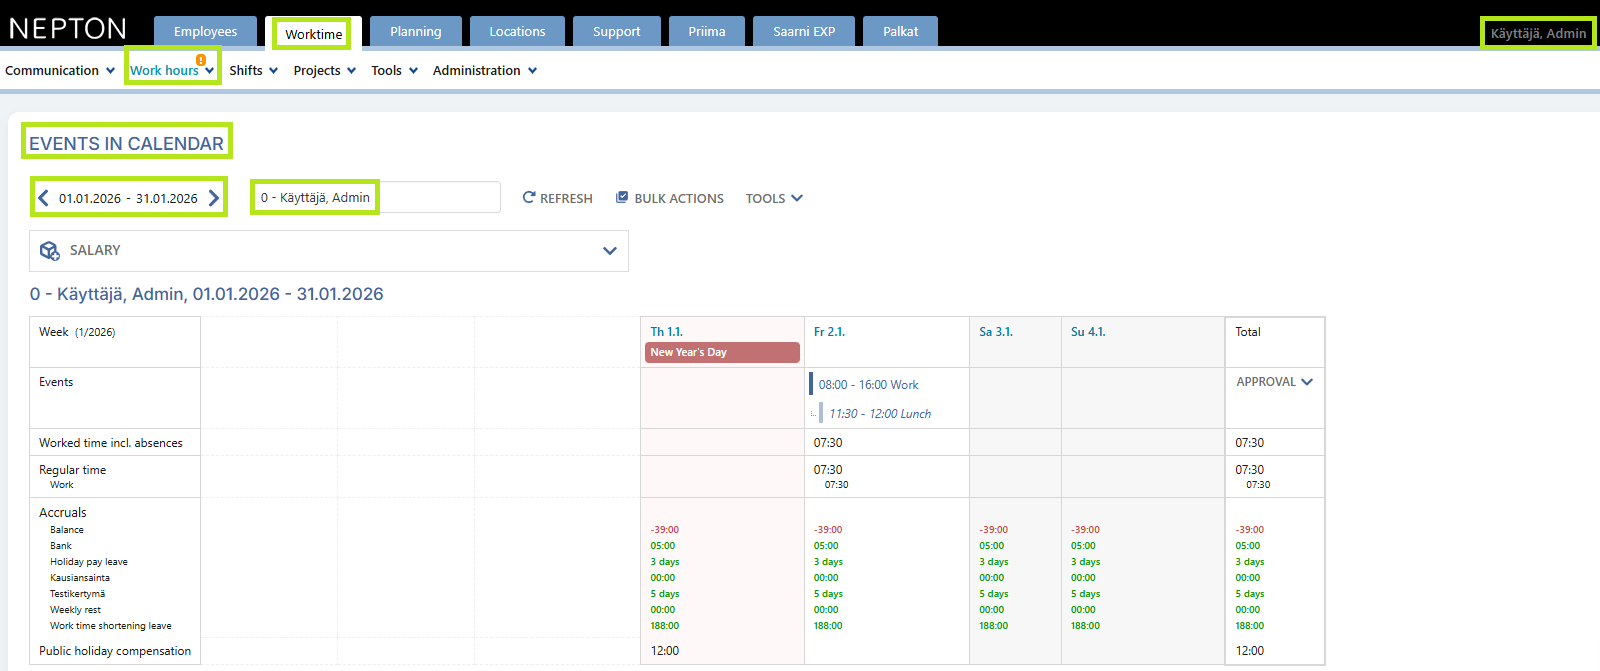Expand the Shifts menu
Image resolution: width=1600 pixels, height=671 pixels.
point(254,71)
